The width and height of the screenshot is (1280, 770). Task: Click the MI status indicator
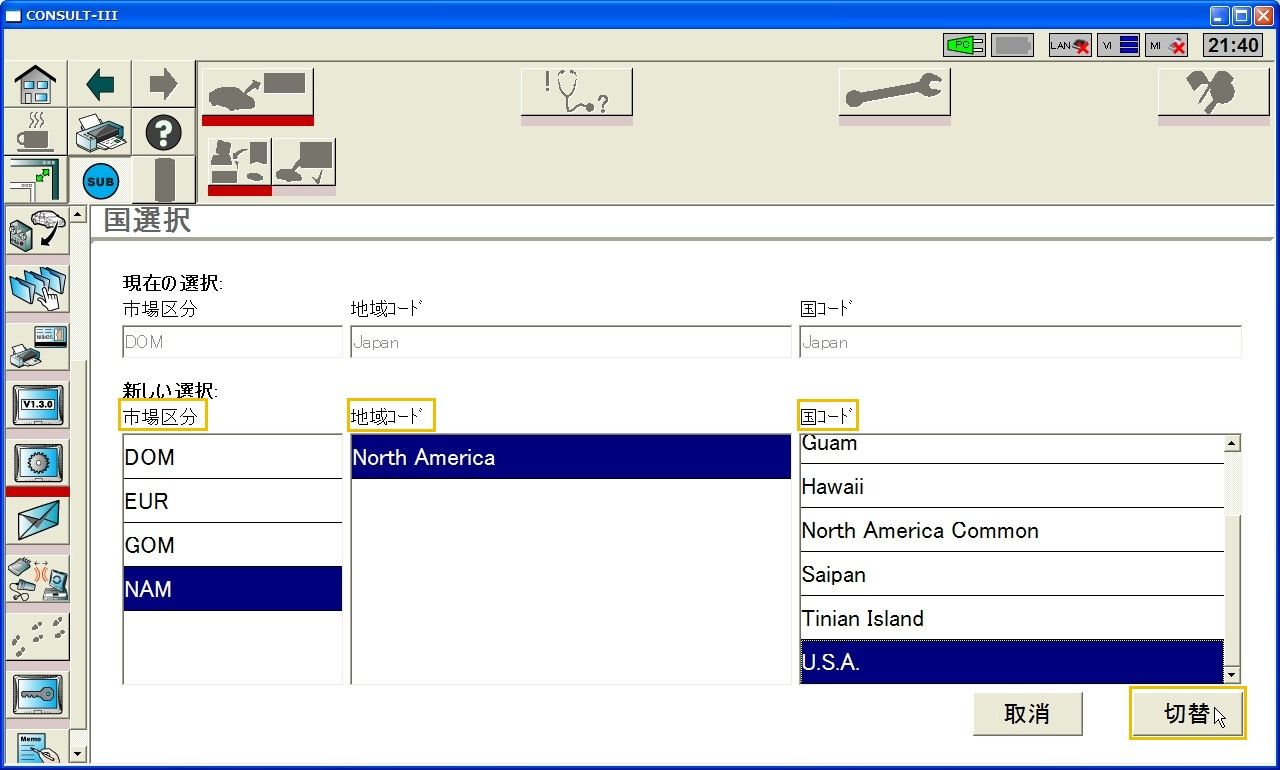coord(1167,45)
